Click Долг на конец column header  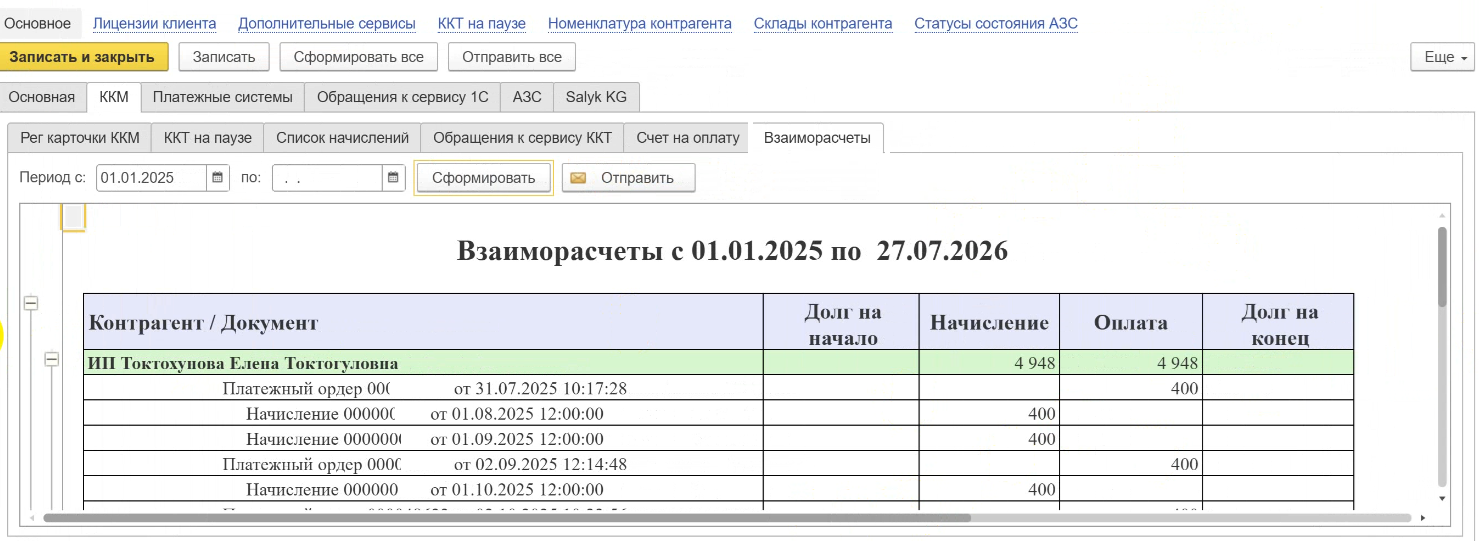[x=1278, y=322]
